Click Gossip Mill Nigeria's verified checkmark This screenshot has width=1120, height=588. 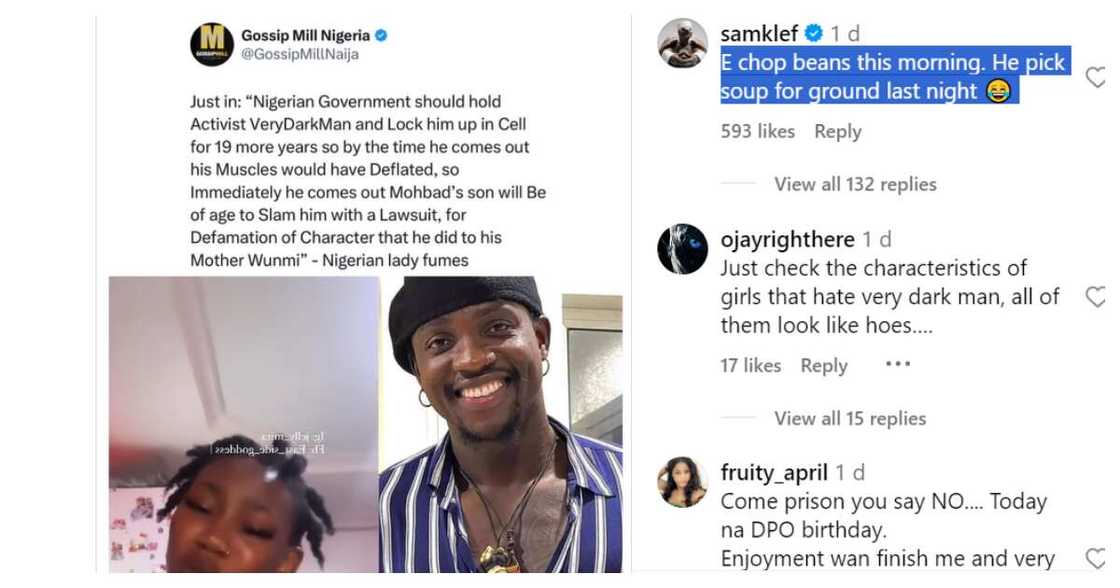coord(381,36)
